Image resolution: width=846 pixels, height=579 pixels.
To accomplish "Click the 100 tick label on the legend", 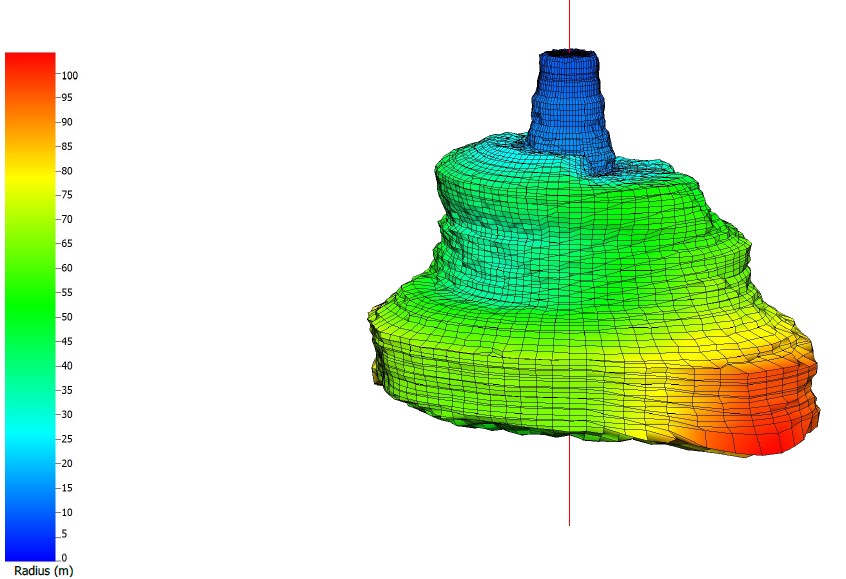I will [x=69, y=74].
